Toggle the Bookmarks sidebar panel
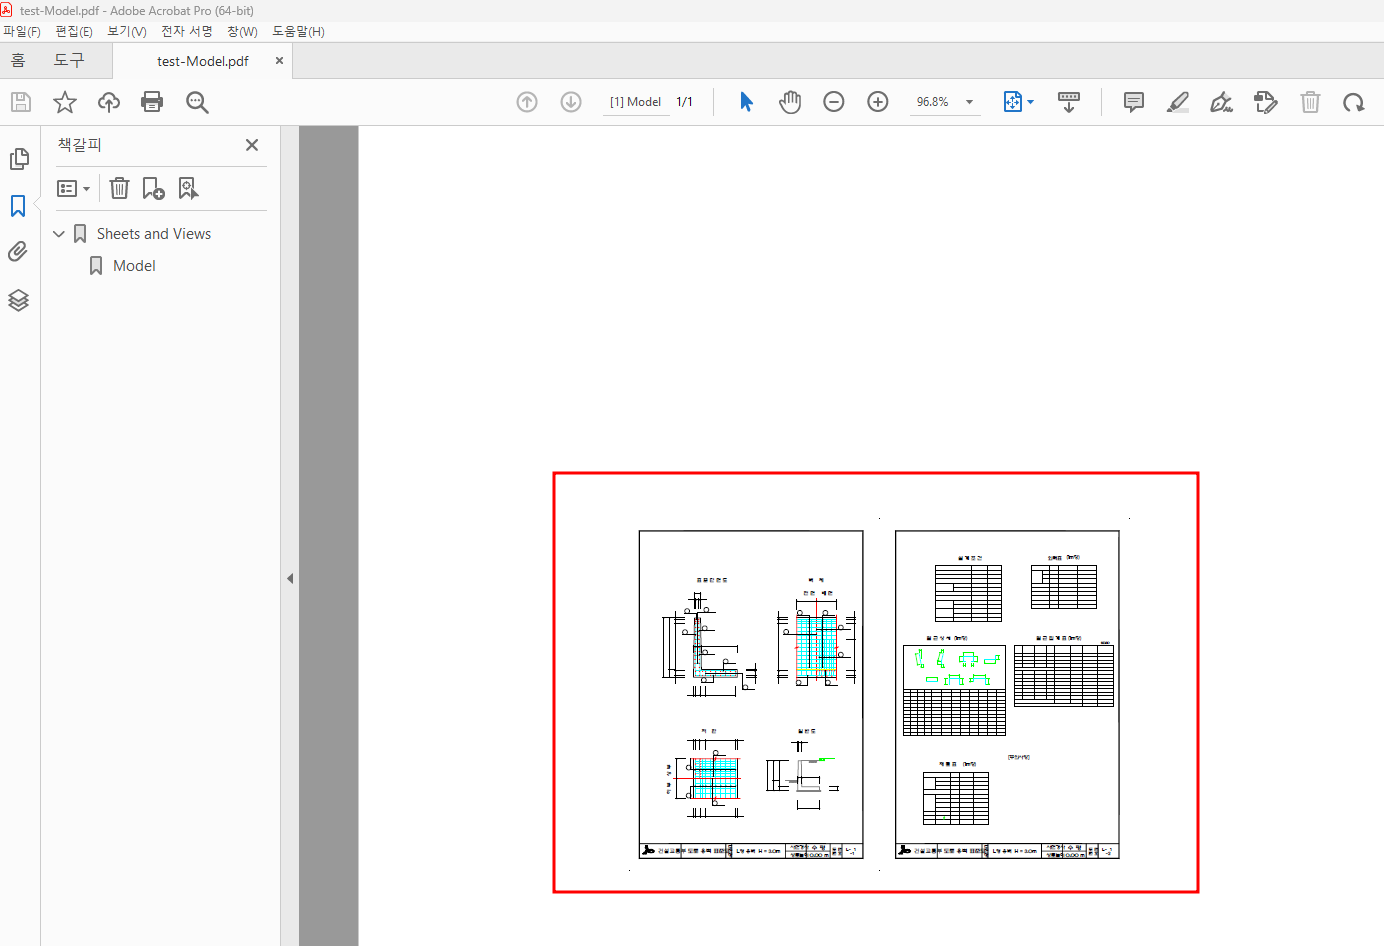The image size is (1384, 946). click(19, 205)
